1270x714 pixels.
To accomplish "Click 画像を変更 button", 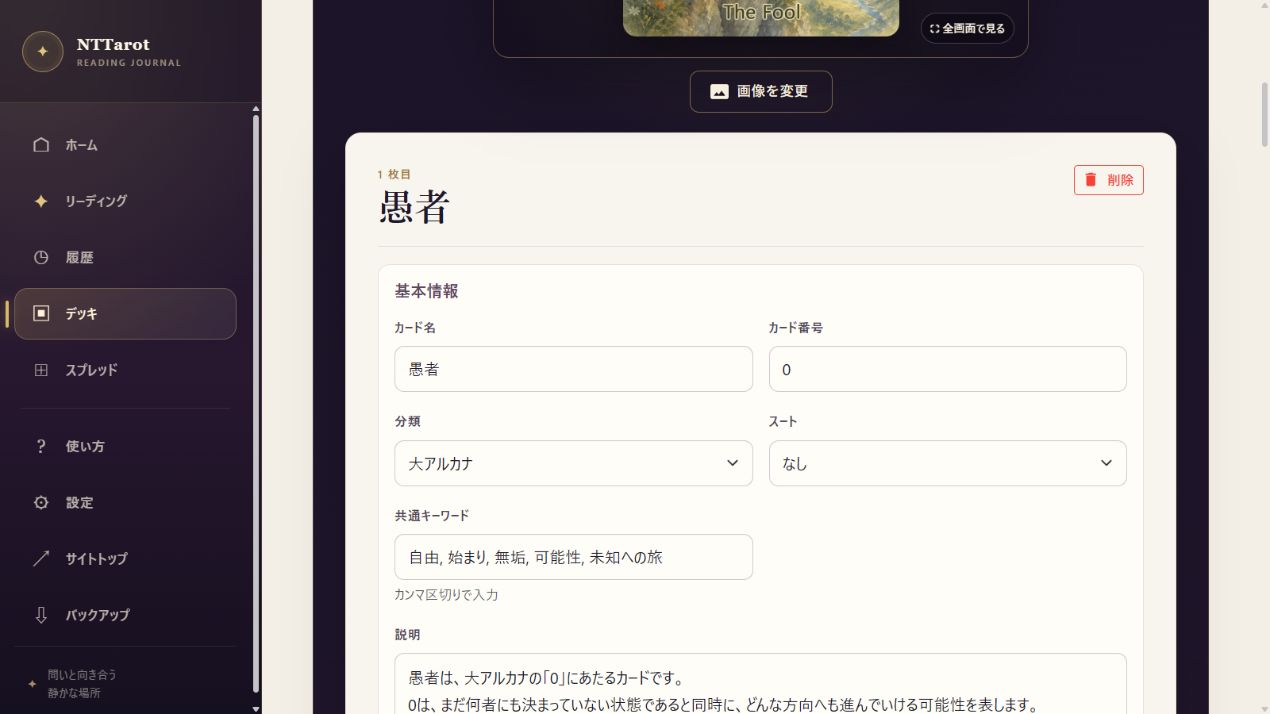I will (761, 92).
